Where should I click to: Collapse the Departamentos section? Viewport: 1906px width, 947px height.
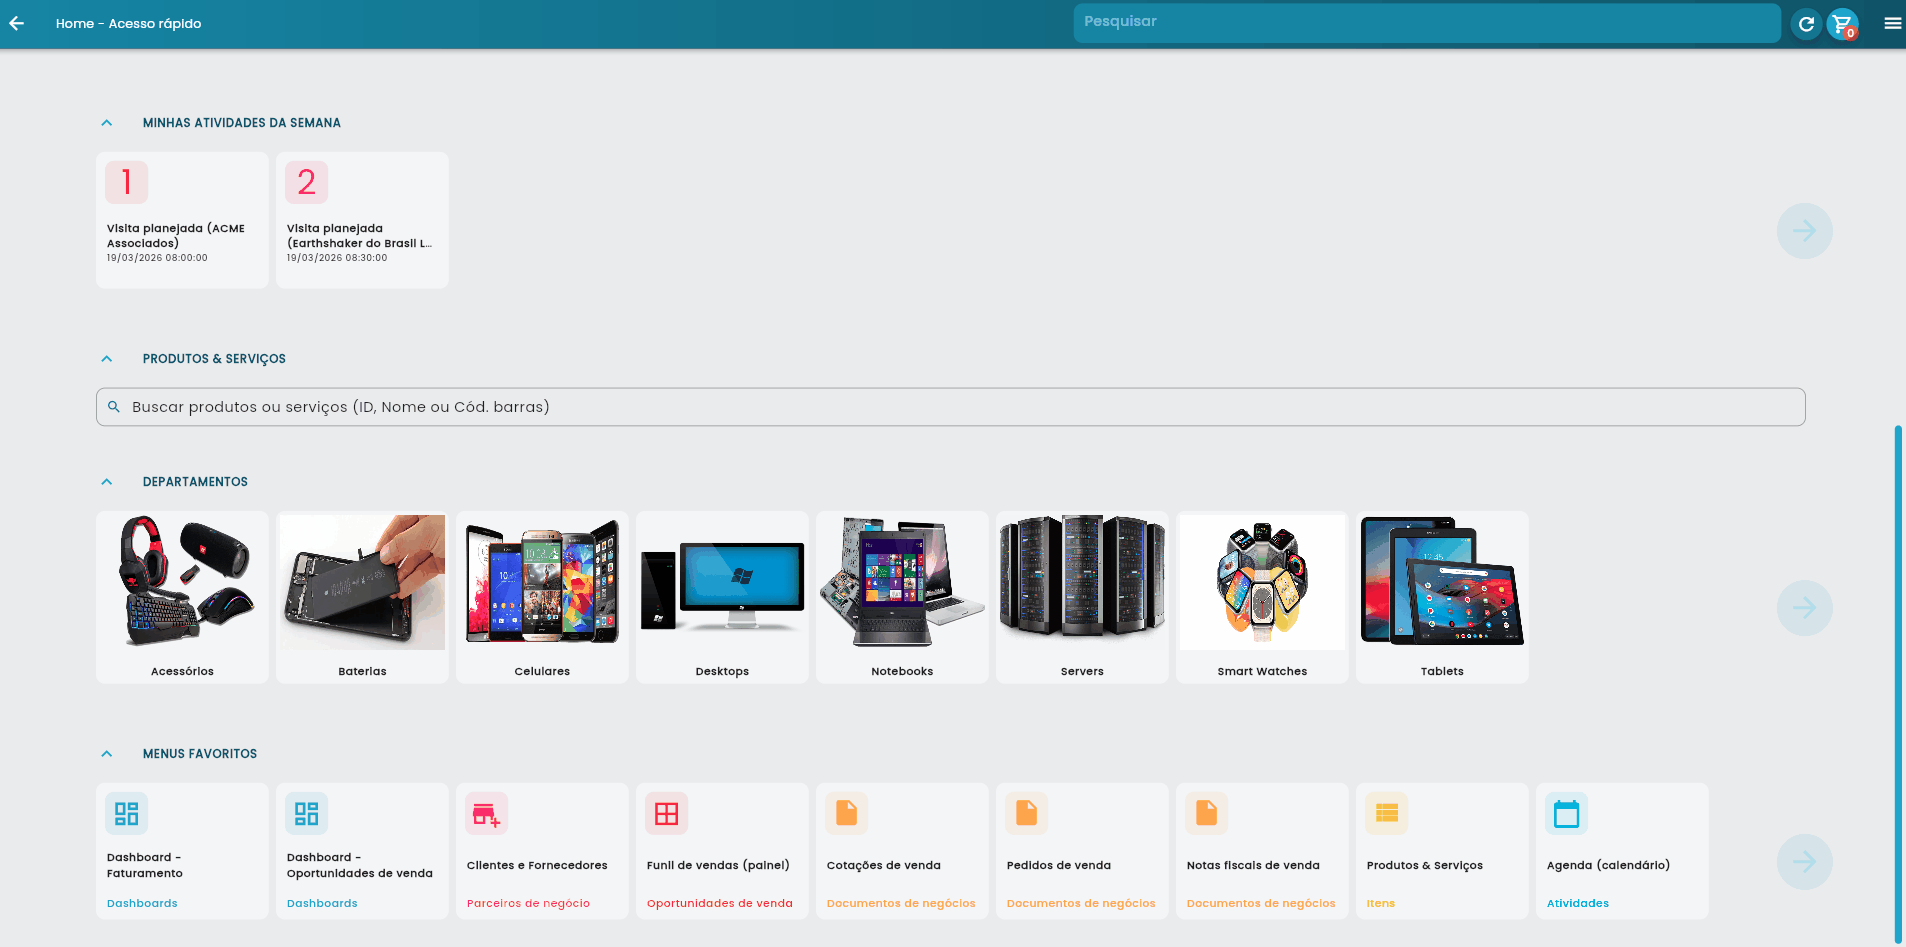[107, 482]
